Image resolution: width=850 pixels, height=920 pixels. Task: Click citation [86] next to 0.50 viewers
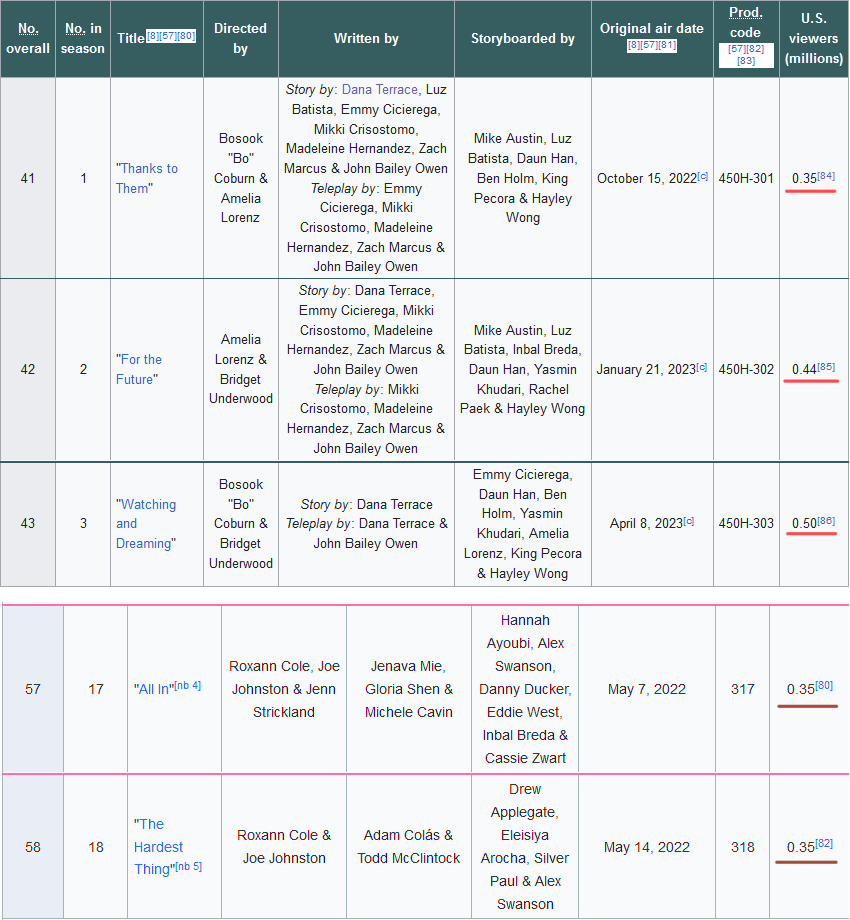click(826, 520)
